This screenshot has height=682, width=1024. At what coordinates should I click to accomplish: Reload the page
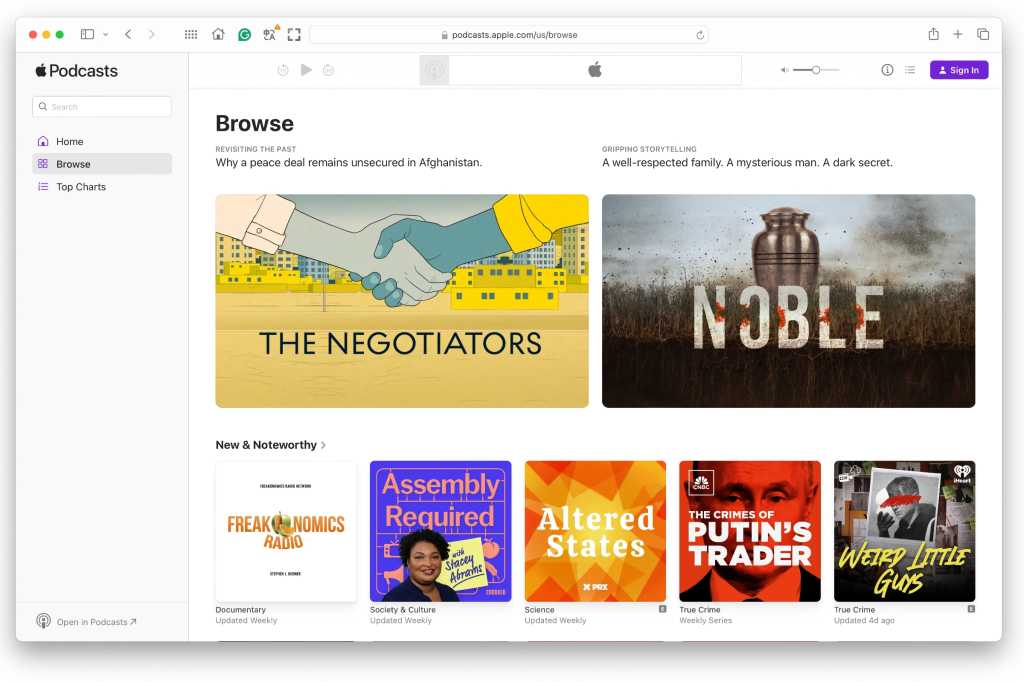(700, 35)
